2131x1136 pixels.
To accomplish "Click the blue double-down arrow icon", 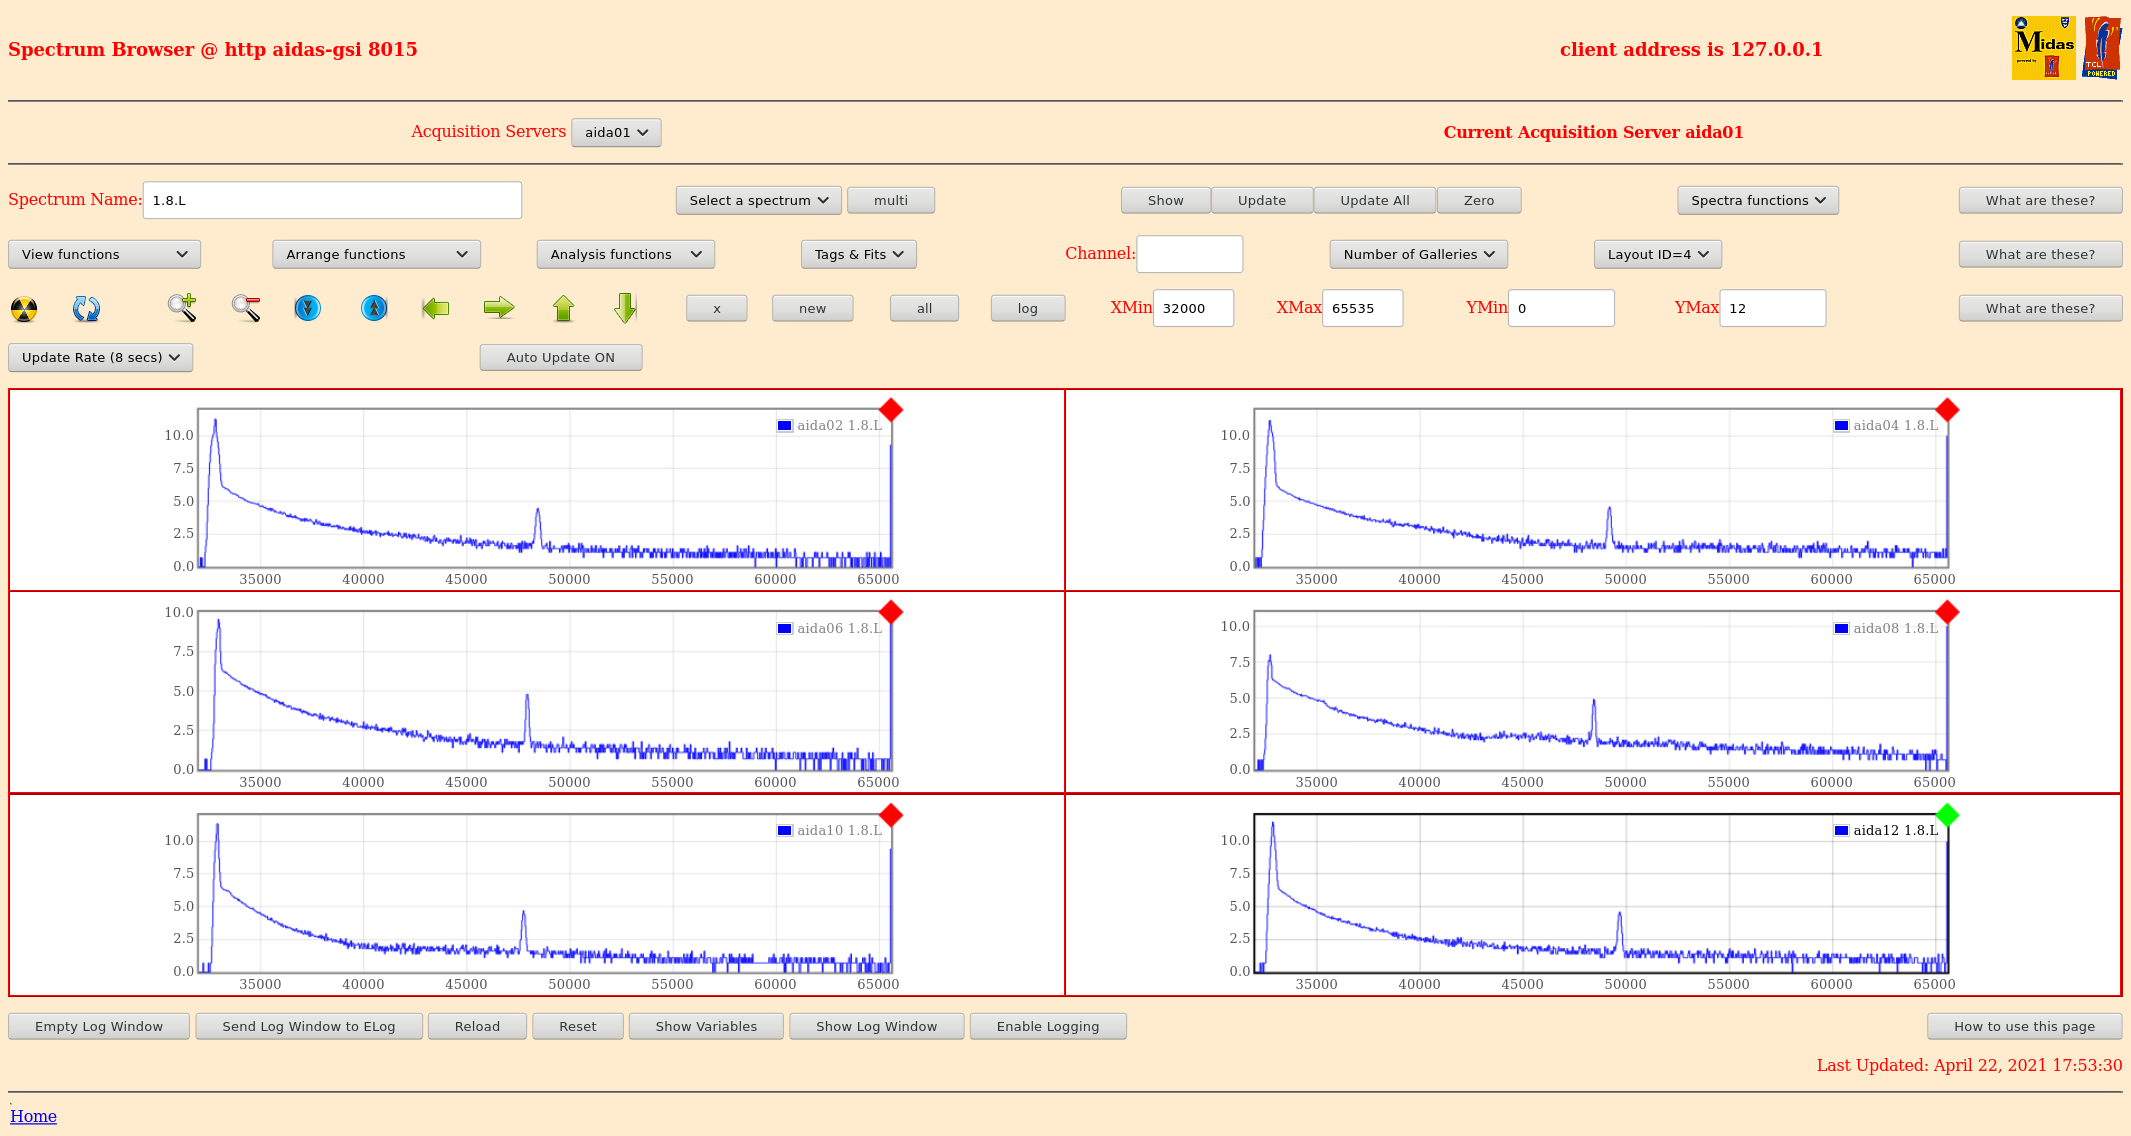I will [308, 308].
